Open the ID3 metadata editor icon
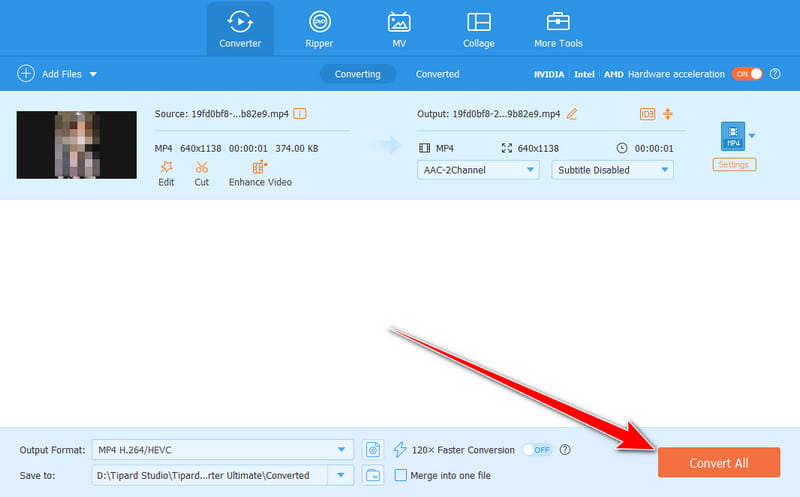This screenshot has height=497, width=800. (647, 114)
